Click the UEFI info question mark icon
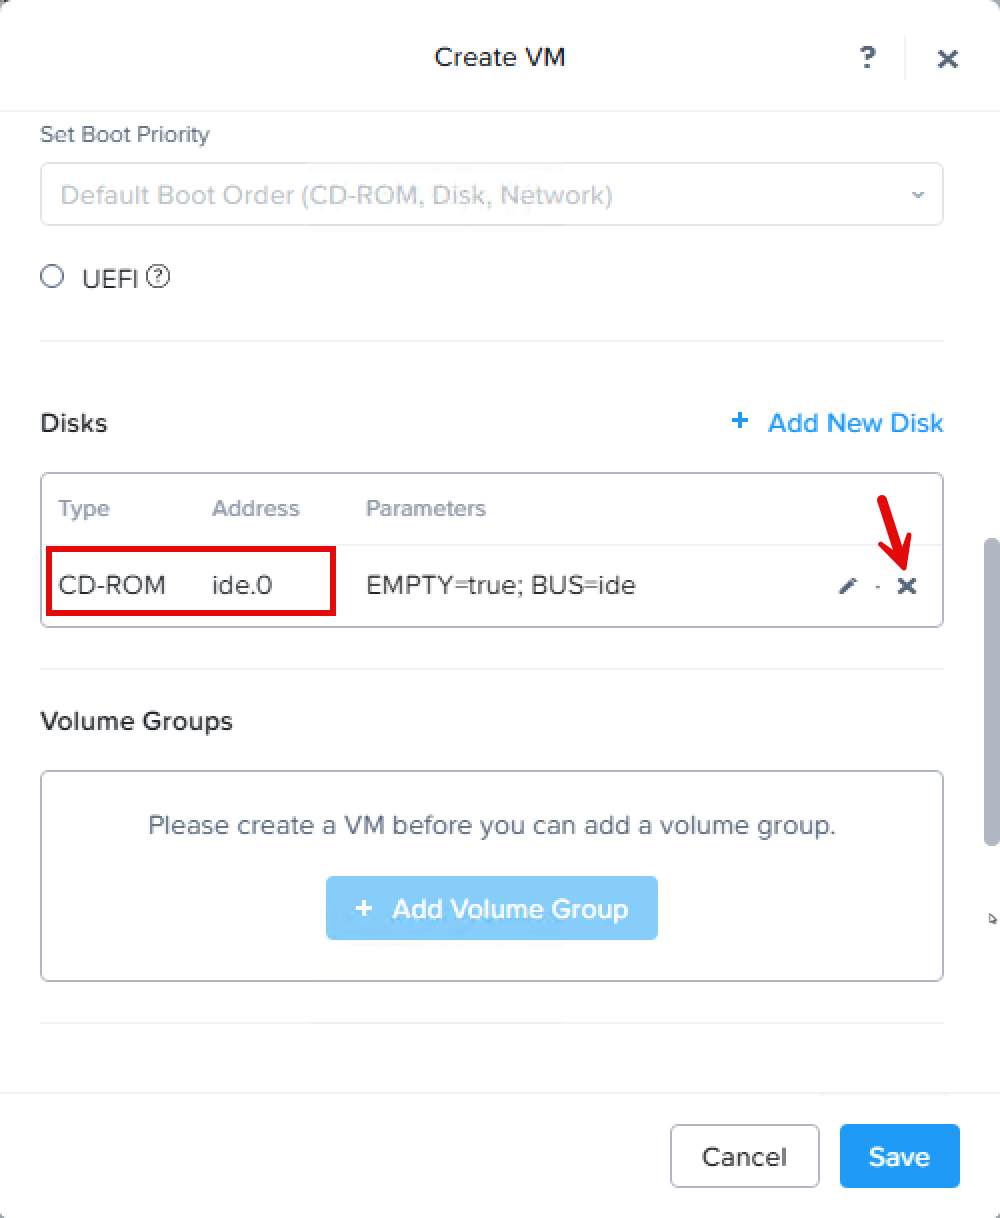The width and height of the screenshot is (1000, 1218). (158, 277)
